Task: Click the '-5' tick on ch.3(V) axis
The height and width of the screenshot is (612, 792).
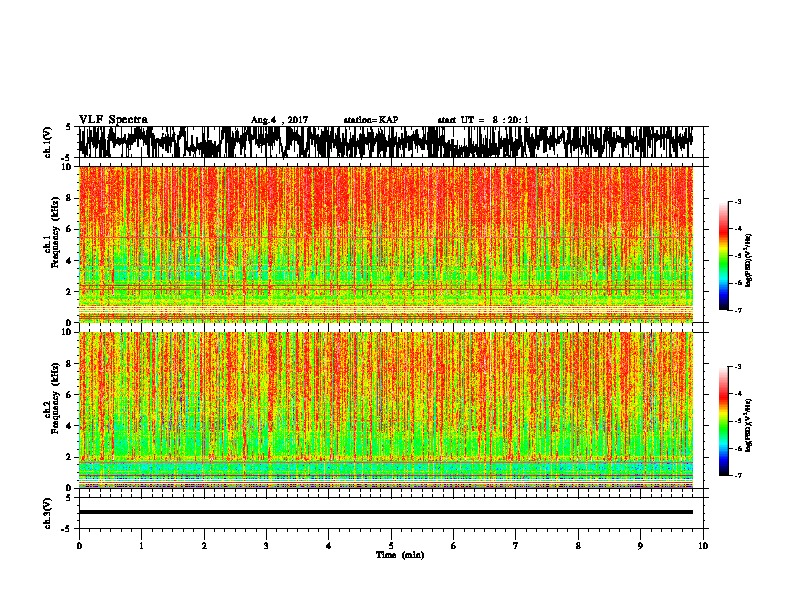Action: 67,529
